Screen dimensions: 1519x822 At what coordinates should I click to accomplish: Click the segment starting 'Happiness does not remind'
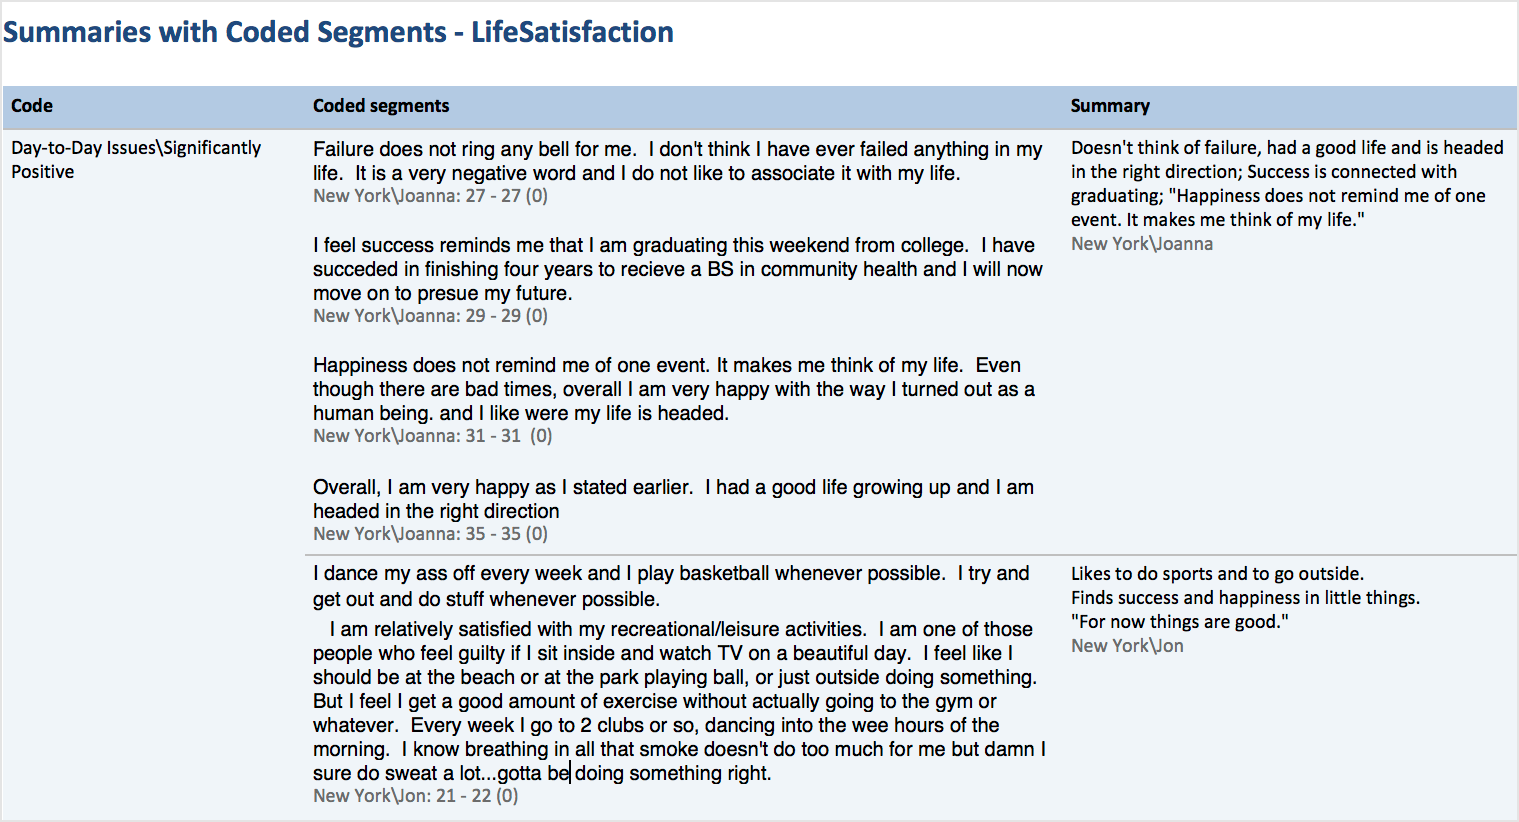pyautogui.click(x=674, y=389)
